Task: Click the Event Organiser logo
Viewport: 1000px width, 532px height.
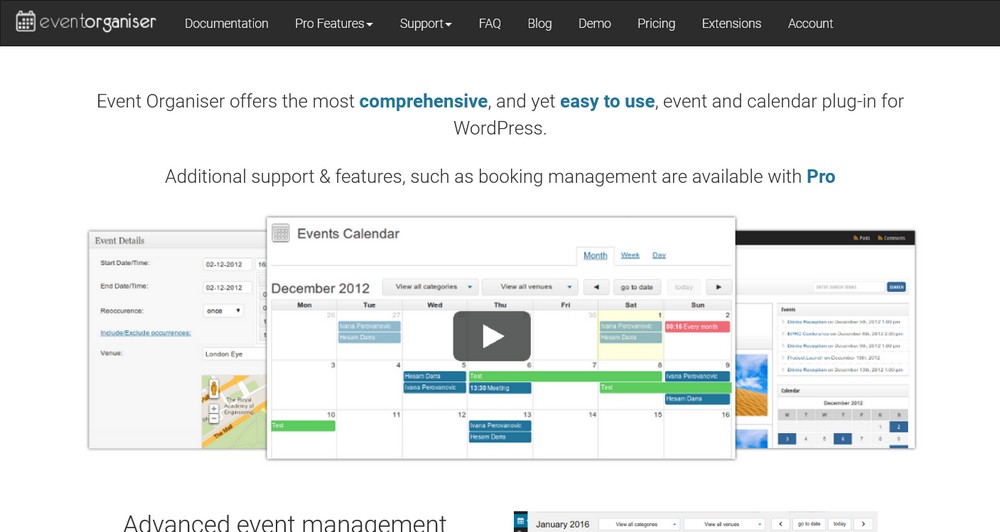Action: pos(86,22)
